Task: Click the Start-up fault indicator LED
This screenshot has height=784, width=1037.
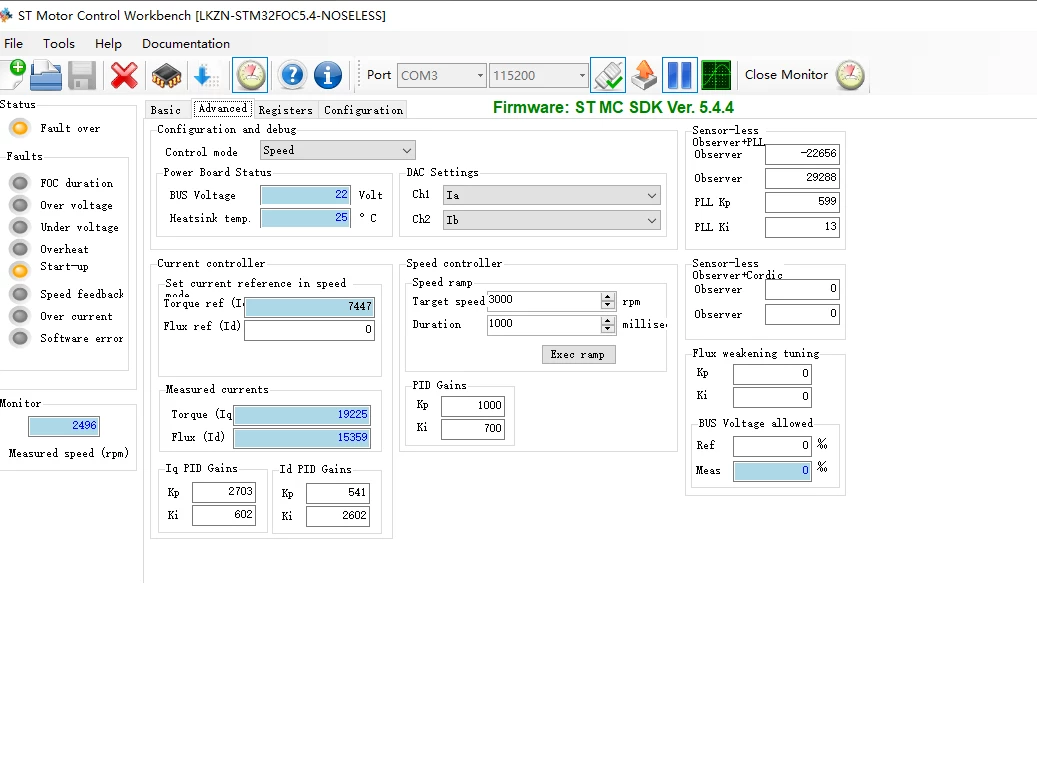Action: 21,271
